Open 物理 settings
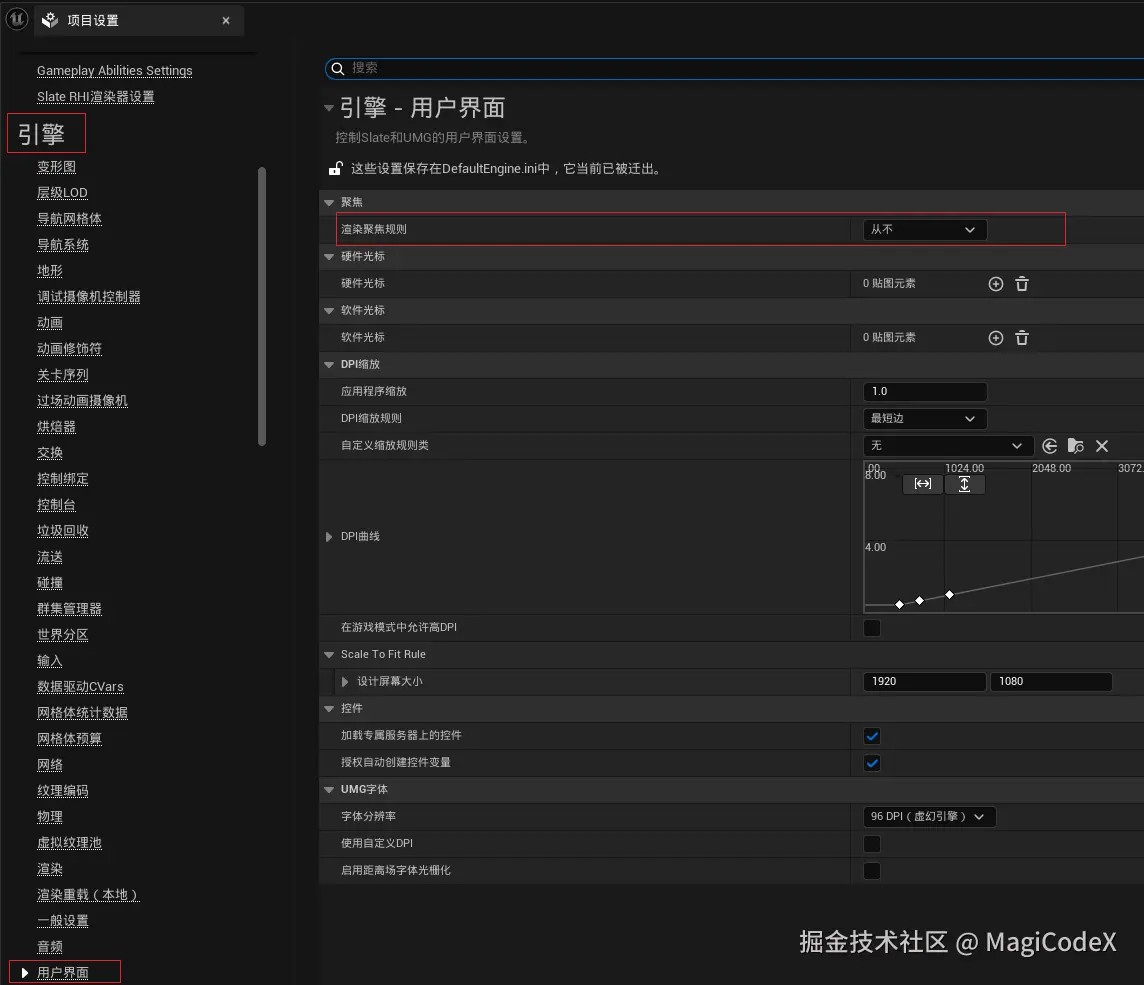 pos(50,817)
